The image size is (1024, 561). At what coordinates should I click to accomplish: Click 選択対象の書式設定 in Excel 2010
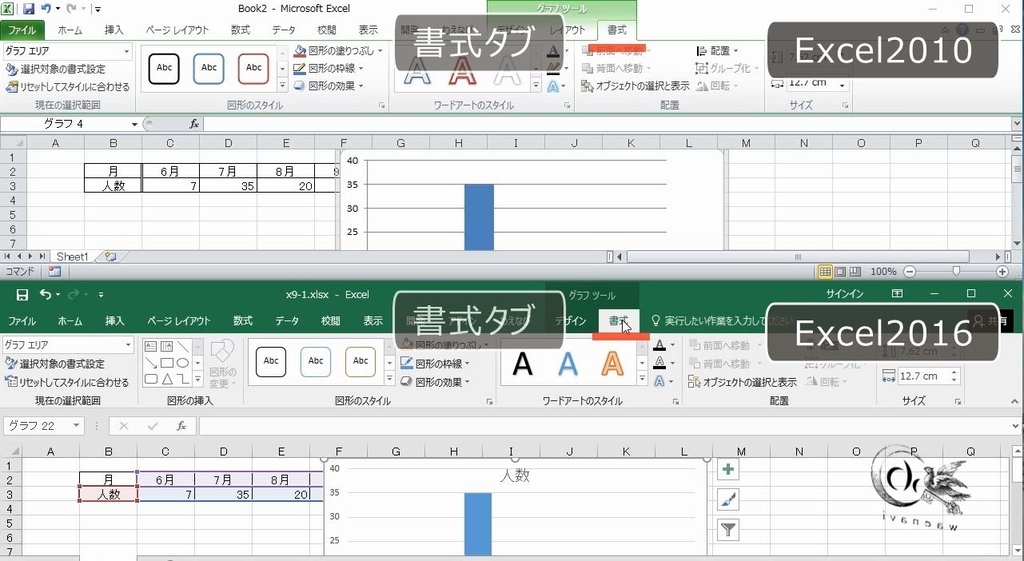tap(55, 69)
